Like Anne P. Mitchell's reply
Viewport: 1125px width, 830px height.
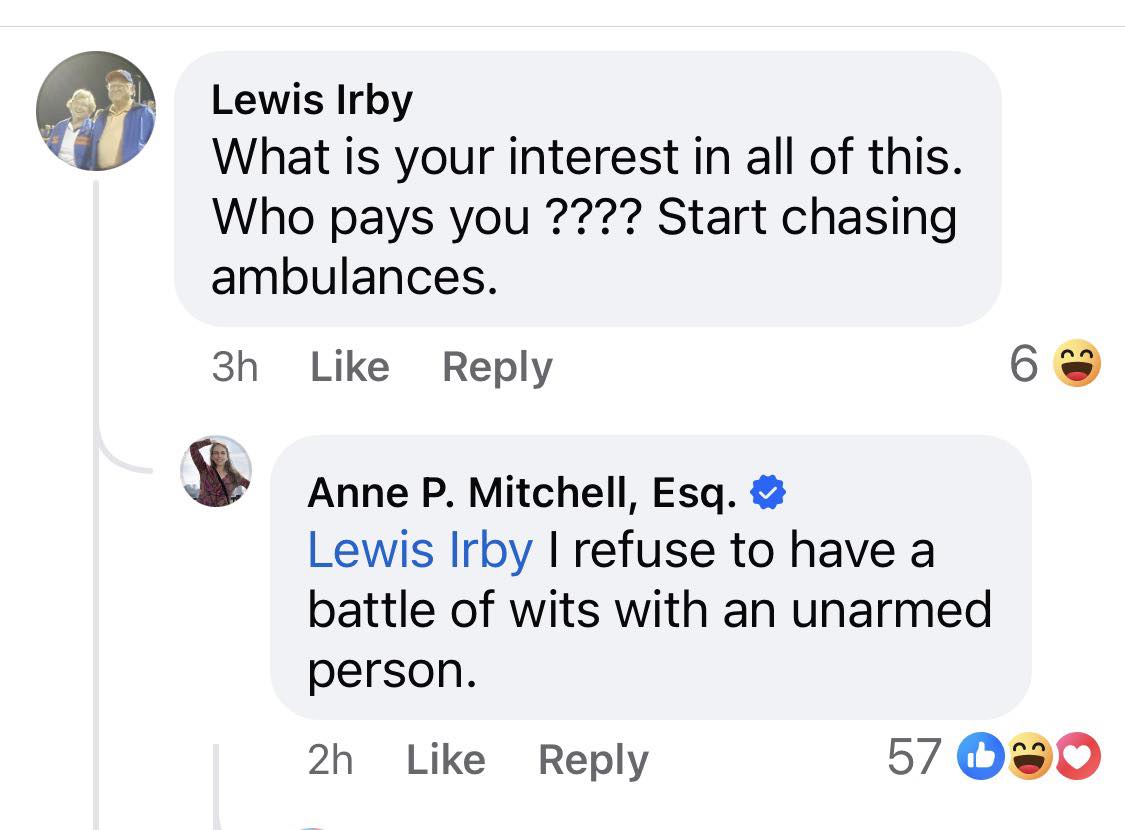[446, 760]
